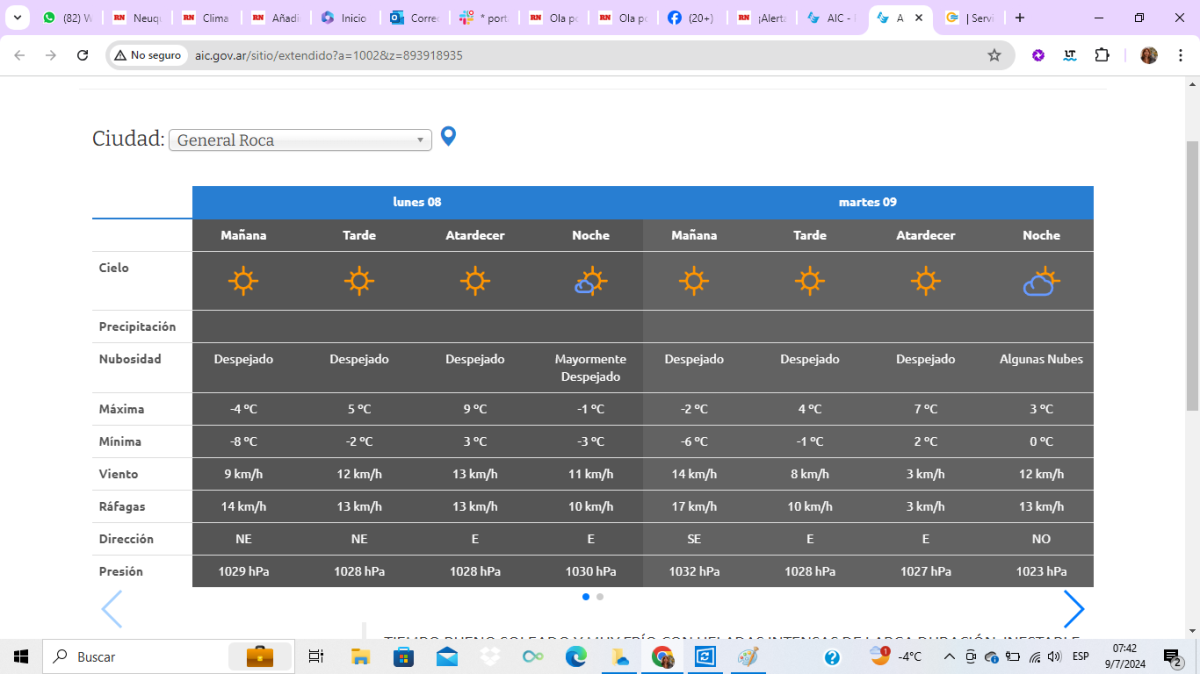Image resolution: width=1200 pixels, height=674 pixels.
Task: Open a new browser tab
Action: point(1020,17)
